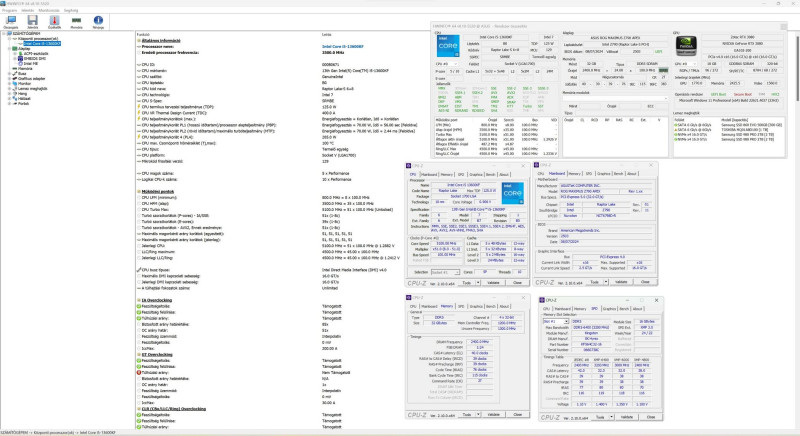Screen dimensions: 800x436
Task: Click the Intel Core badge in the CPU-Z CPU window
Action: click(512, 193)
